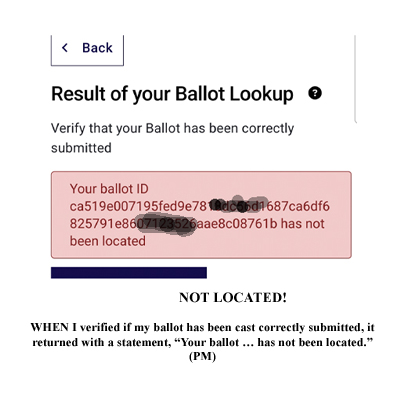Click the 'NOT LOCATED!' caption

pyautogui.click(x=233, y=297)
